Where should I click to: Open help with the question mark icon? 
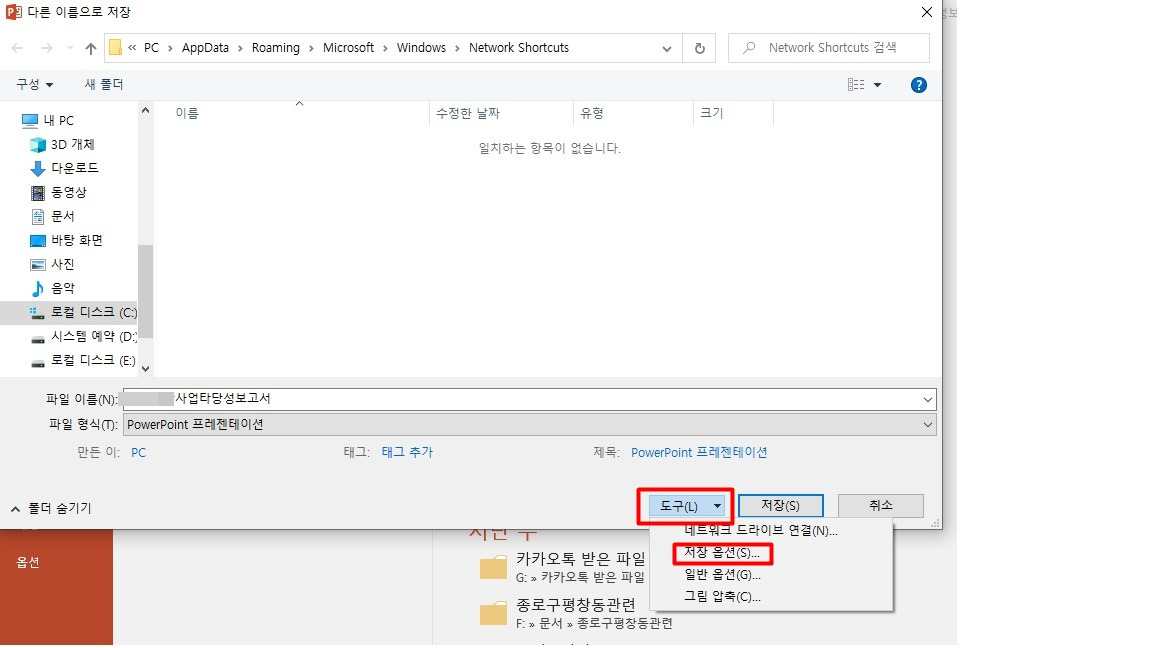[918, 85]
